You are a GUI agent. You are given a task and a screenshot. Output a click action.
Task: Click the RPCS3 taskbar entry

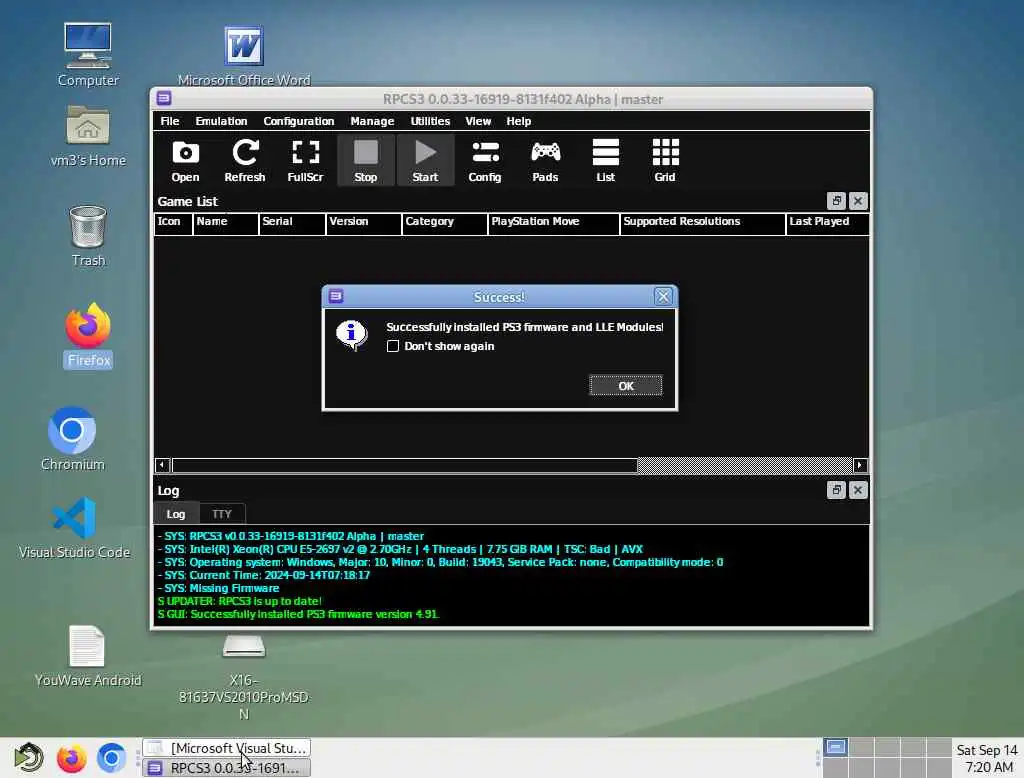pyautogui.click(x=226, y=768)
